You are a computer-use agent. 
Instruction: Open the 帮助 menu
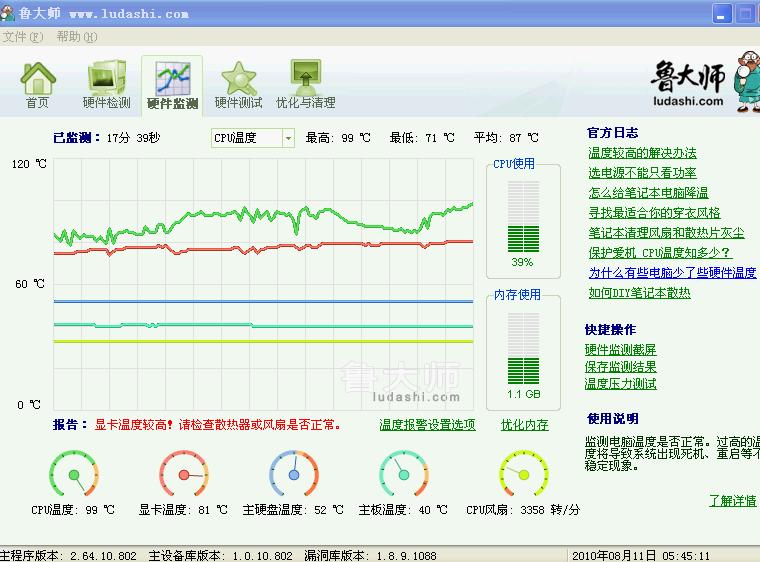click(x=76, y=37)
